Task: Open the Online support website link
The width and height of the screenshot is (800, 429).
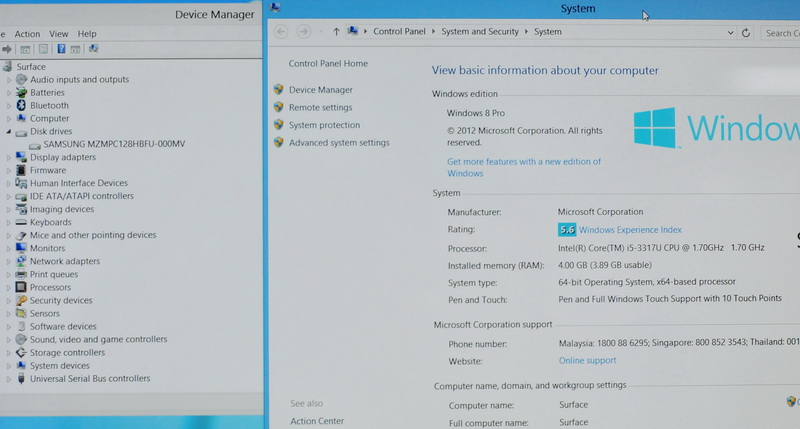Action: click(587, 360)
